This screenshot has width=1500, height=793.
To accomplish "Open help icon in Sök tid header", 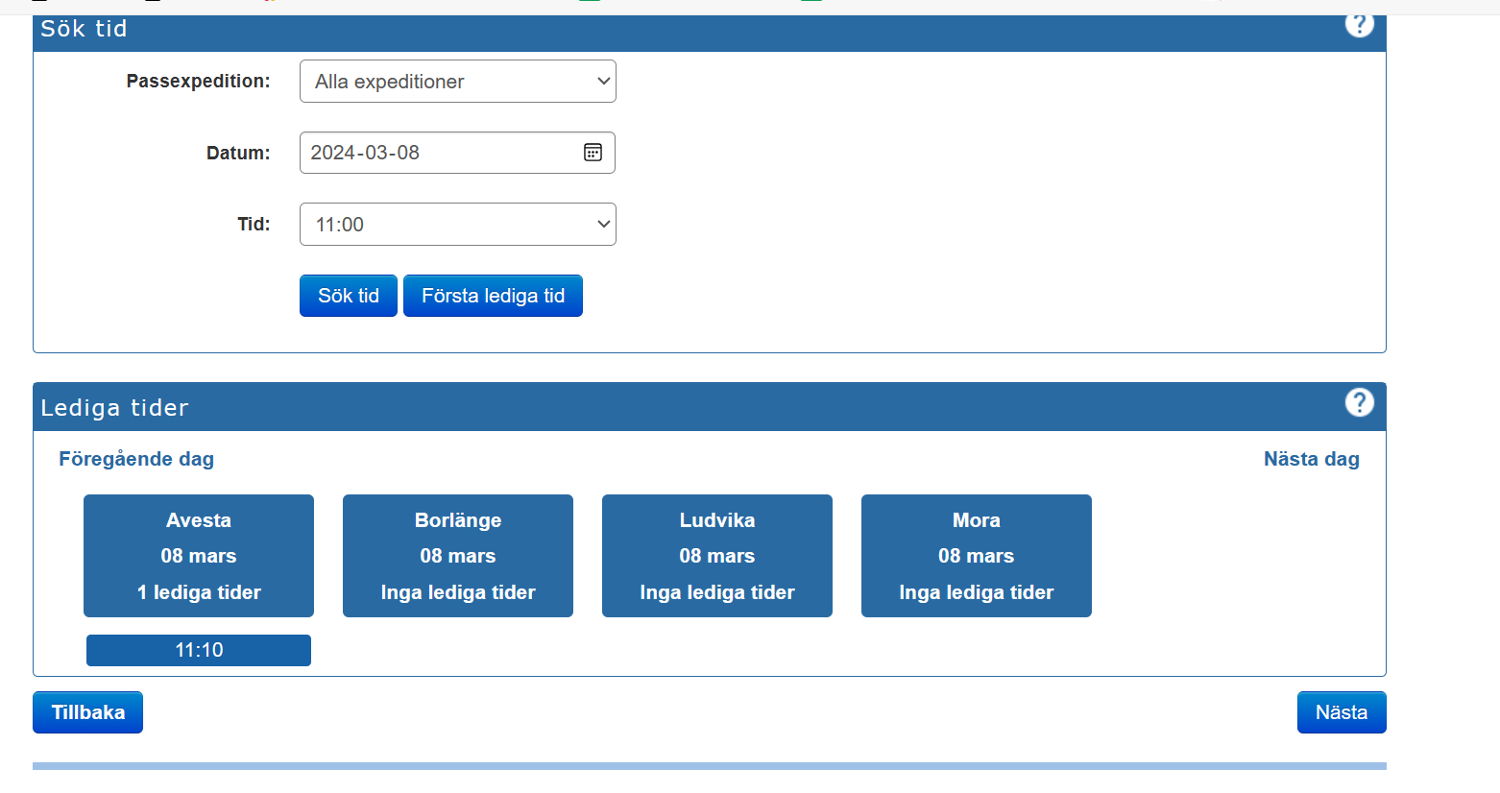I will pos(1359,24).
